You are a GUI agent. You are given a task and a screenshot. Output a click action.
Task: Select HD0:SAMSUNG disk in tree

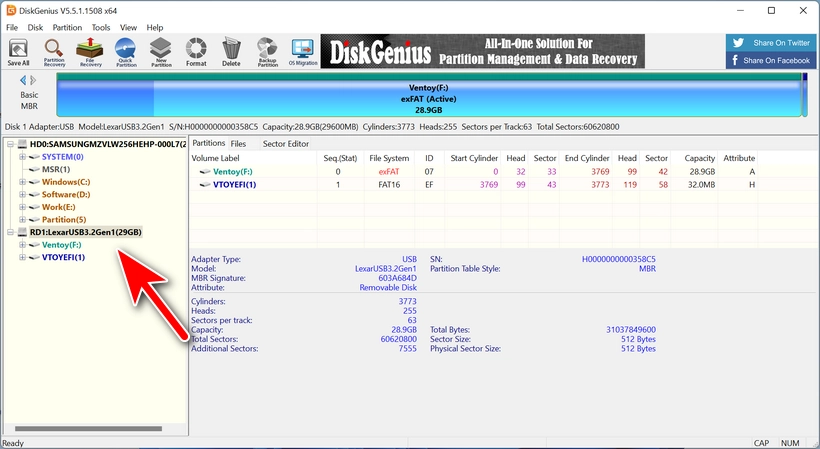108,144
